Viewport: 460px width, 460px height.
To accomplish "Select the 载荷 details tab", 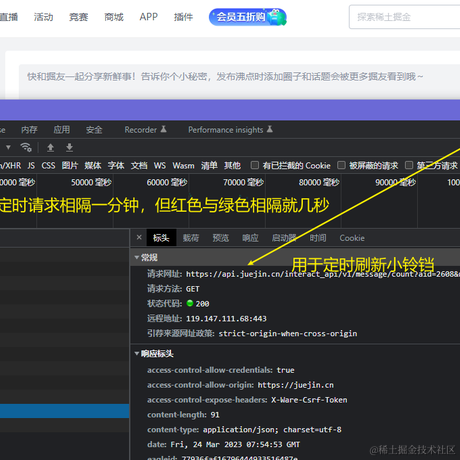I will (x=191, y=238).
